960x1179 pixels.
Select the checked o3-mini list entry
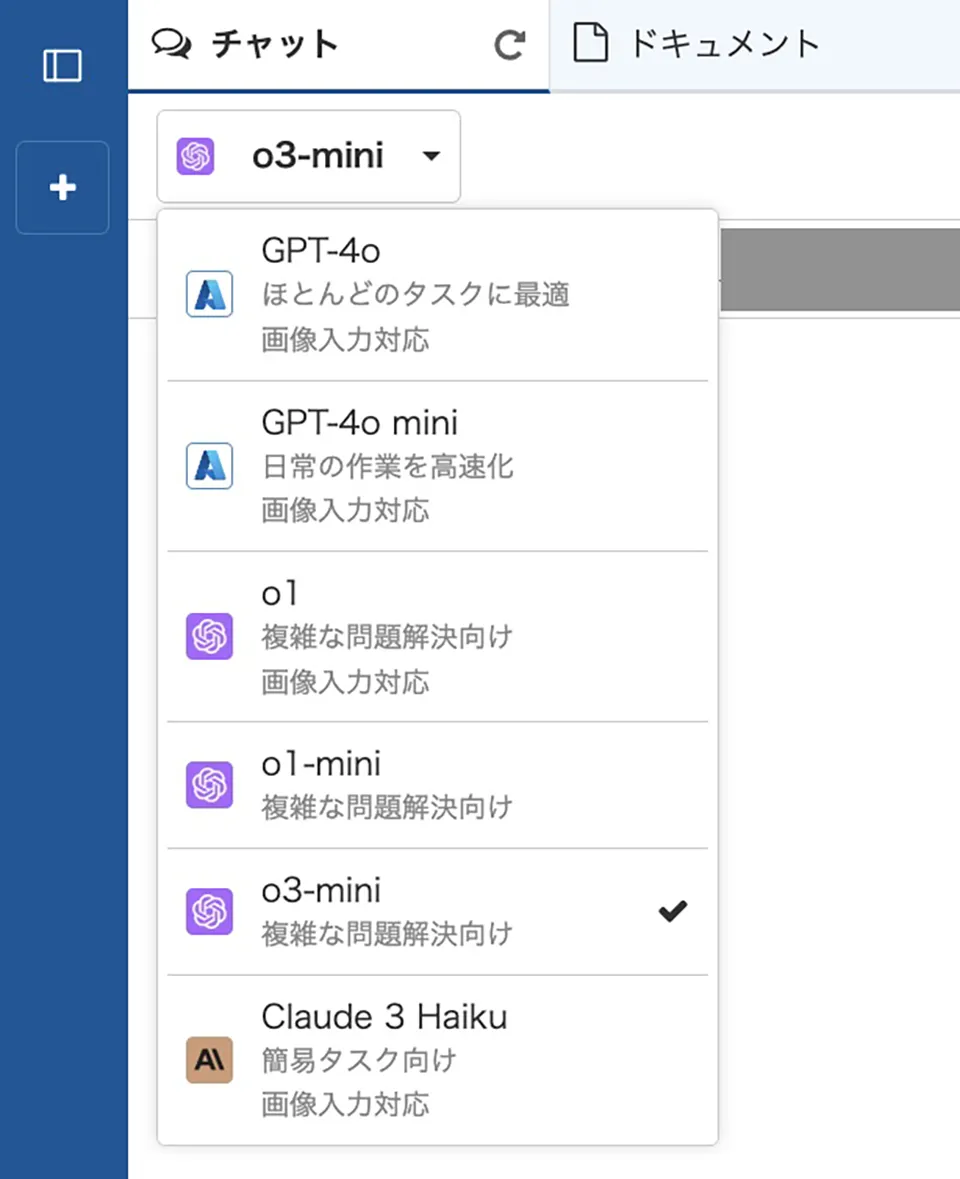(x=438, y=912)
